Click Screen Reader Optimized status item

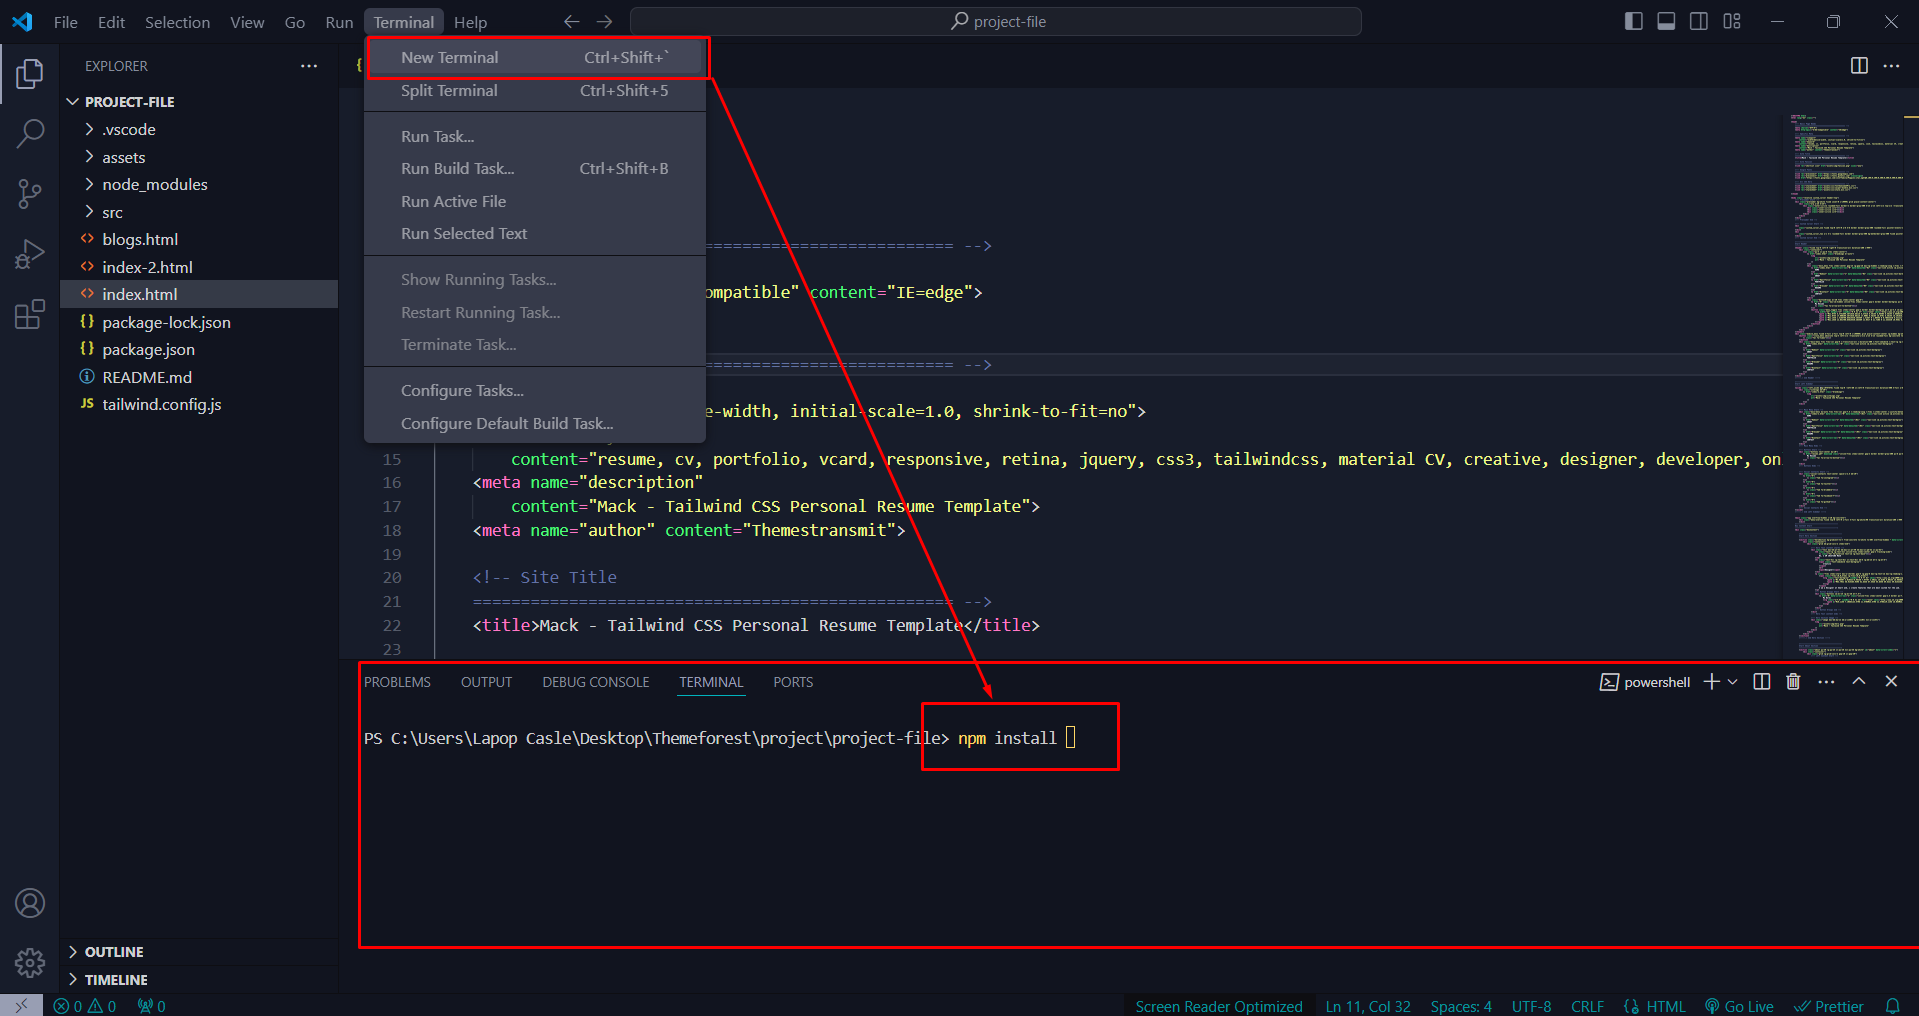tap(1219, 1006)
